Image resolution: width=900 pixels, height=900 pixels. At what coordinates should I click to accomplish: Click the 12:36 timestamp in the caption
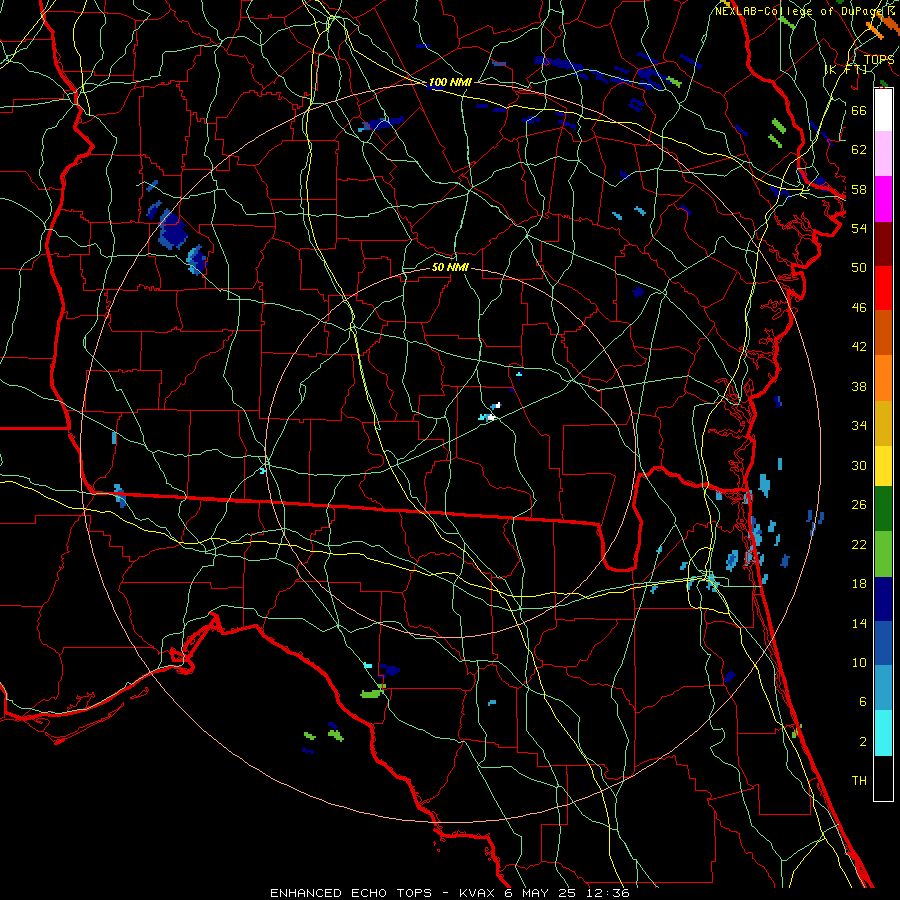pos(607,893)
